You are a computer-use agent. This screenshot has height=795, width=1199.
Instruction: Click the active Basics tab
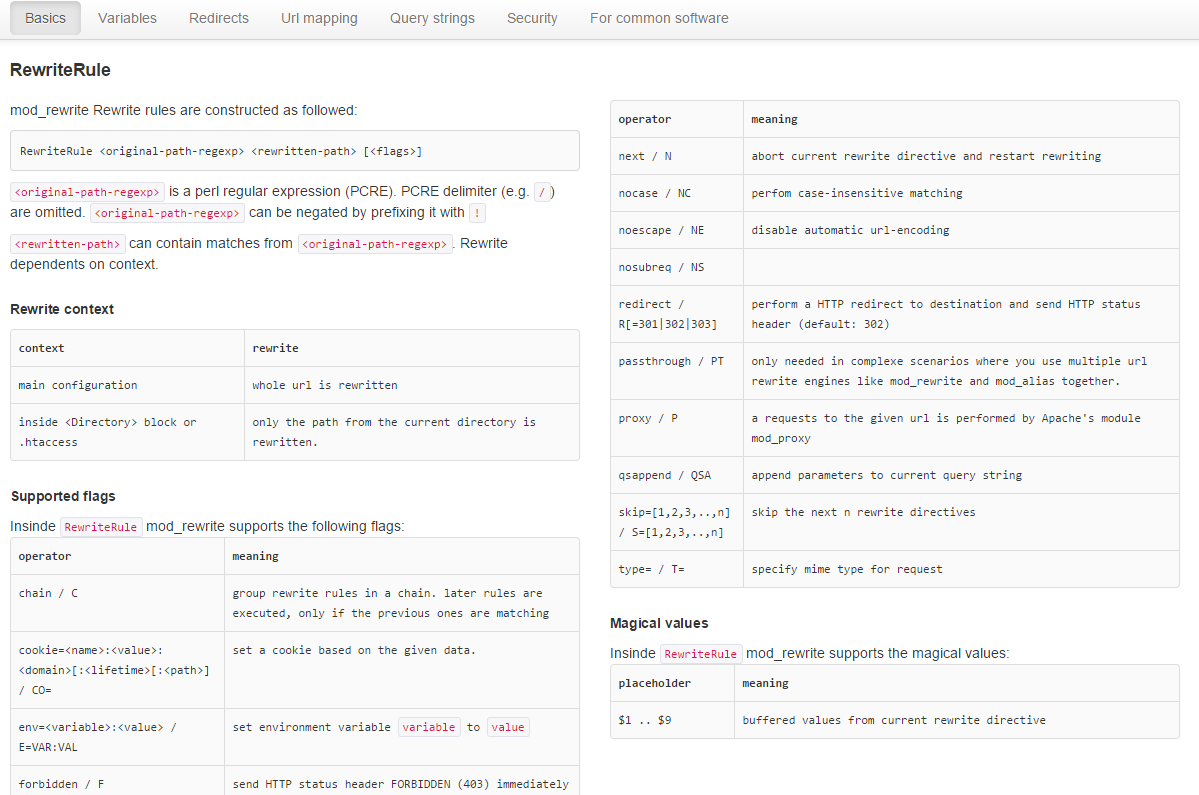tap(45, 17)
